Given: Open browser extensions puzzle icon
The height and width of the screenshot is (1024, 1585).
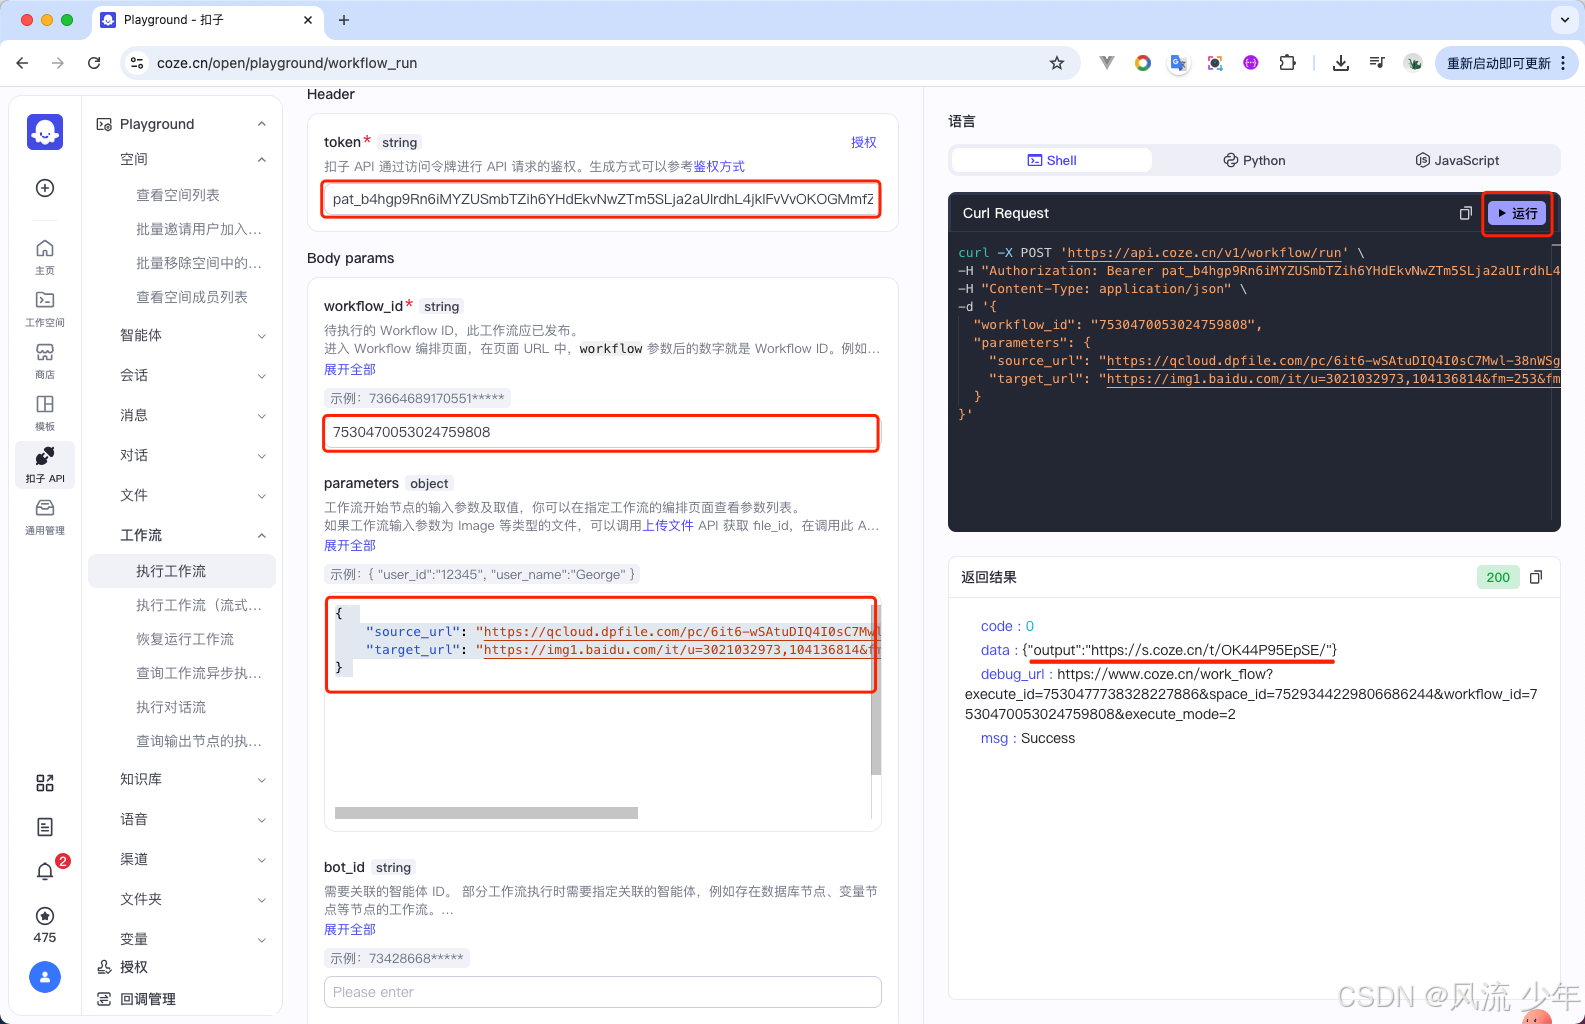Looking at the screenshot, I should tap(1287, 63).
